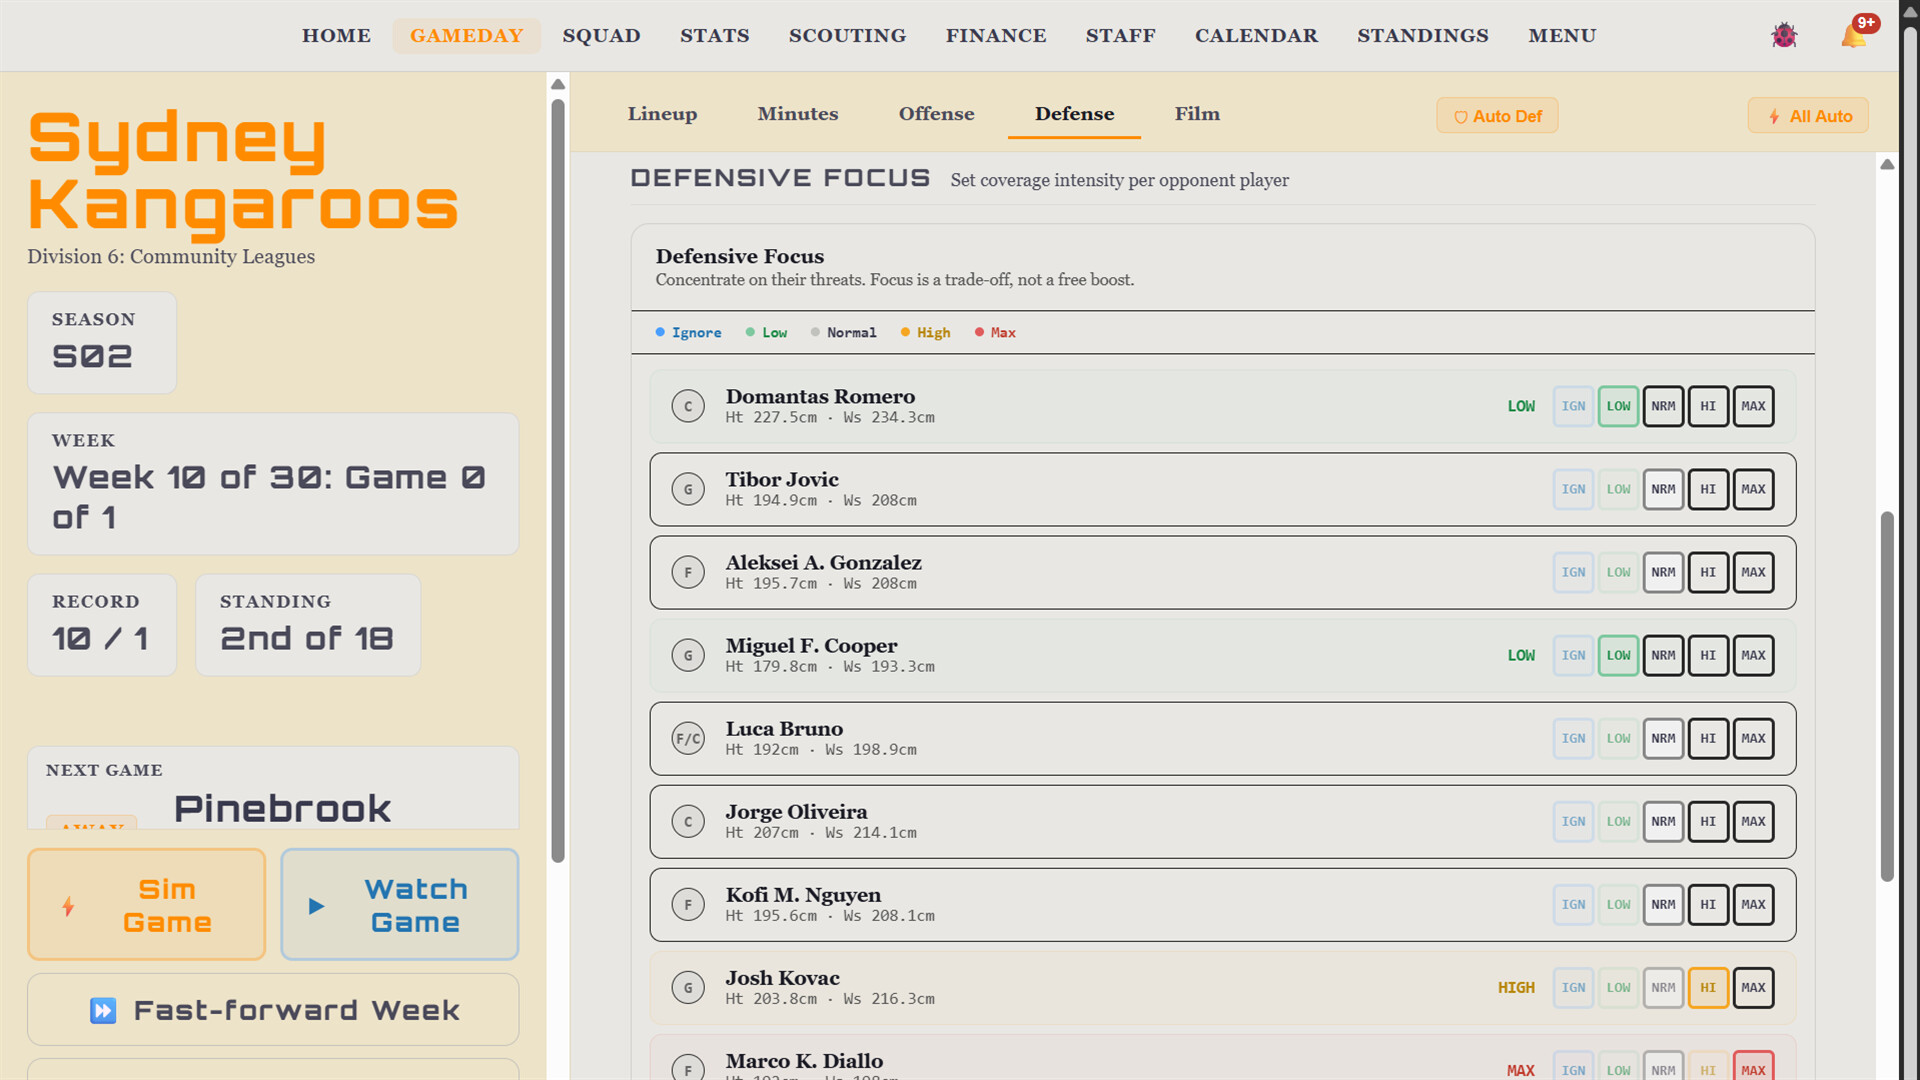Click the ladybug bug-report icon
Viewport: 1920px width, 1080px height.
pos(1784,36)
